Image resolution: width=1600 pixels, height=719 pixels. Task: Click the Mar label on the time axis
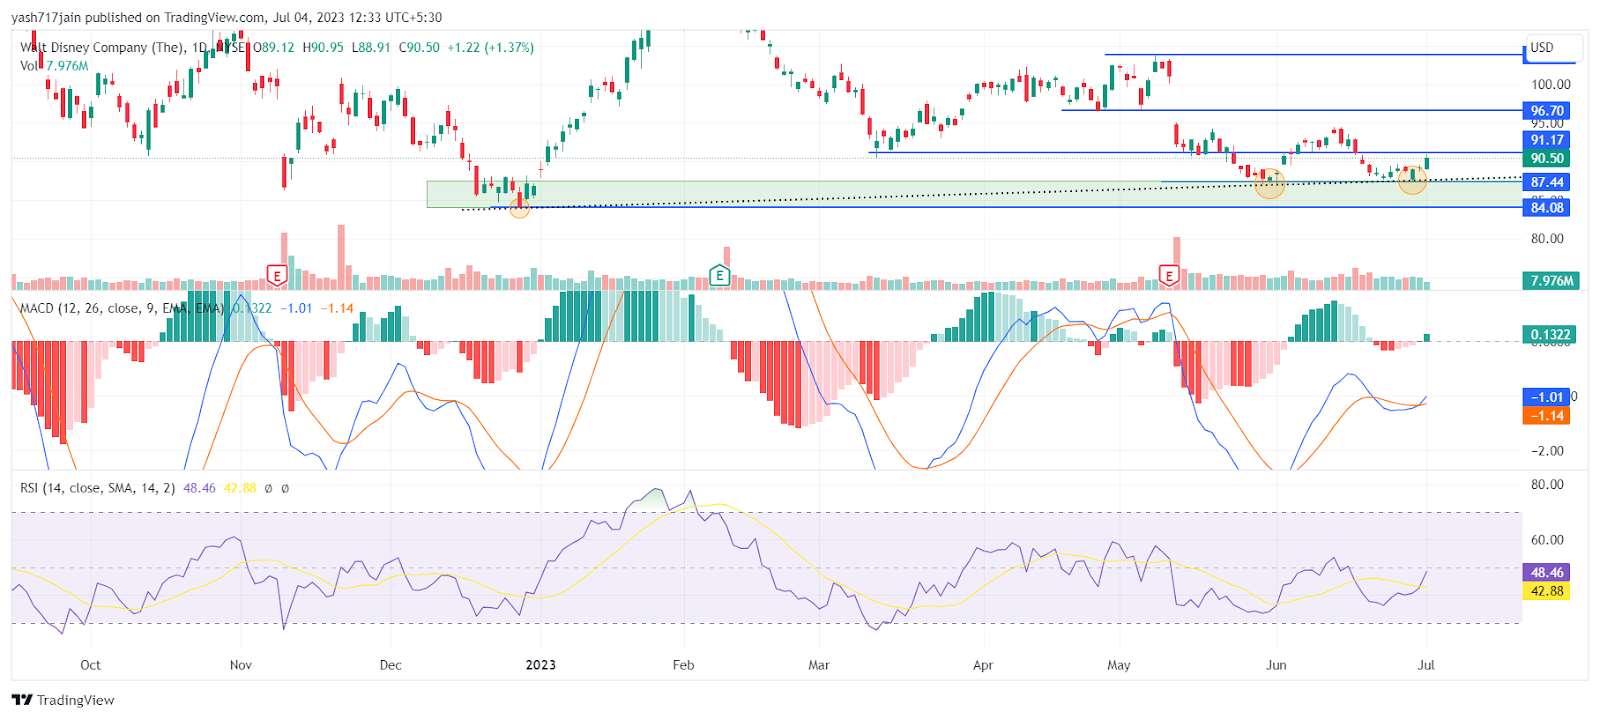coord(819,665)
